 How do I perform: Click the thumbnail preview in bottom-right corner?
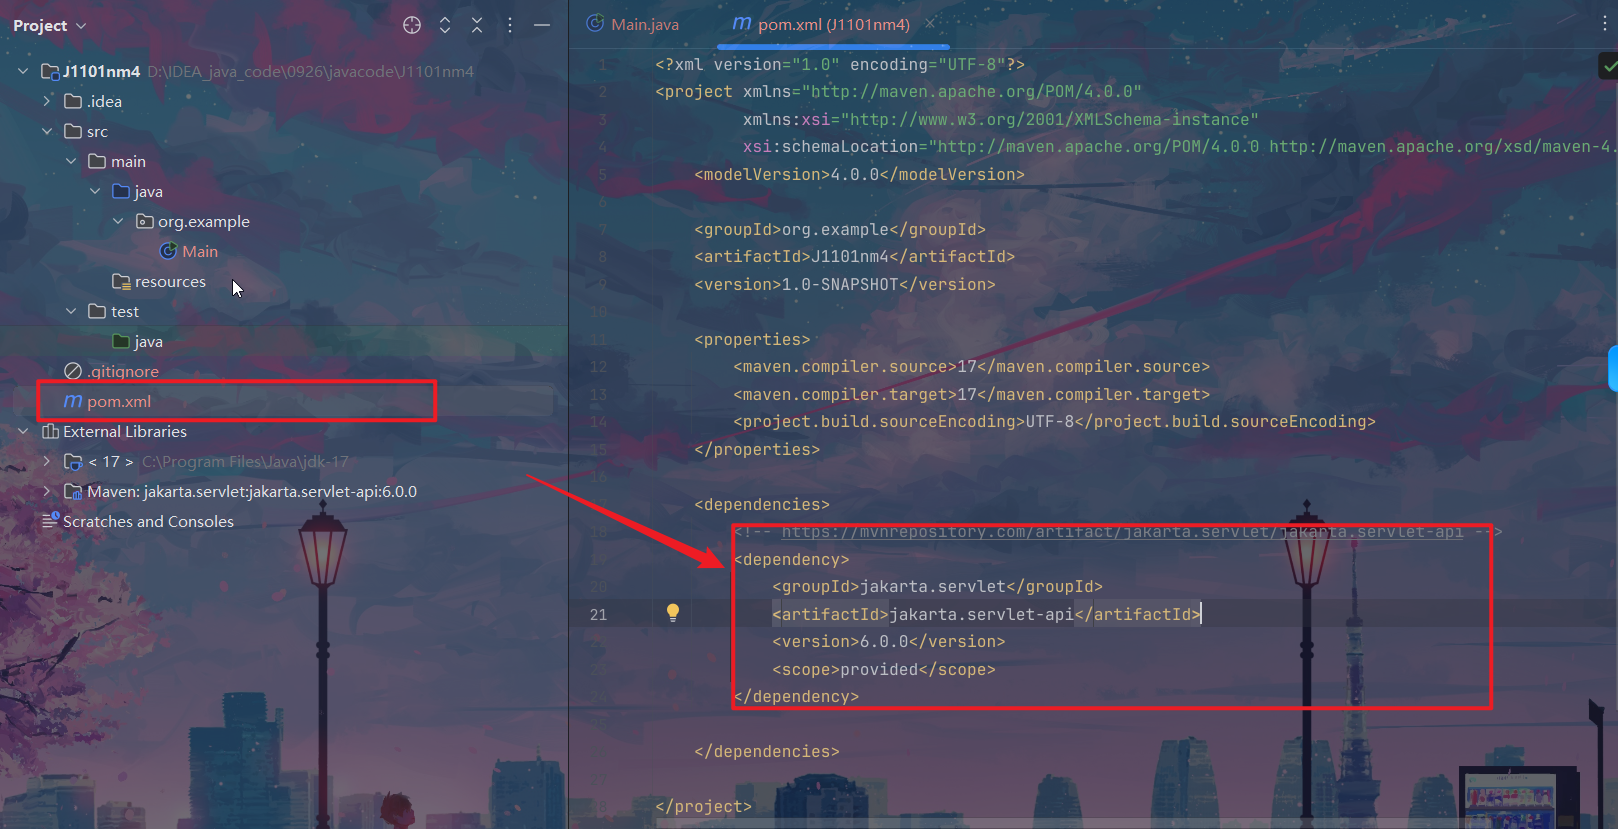click(1519, 798)
